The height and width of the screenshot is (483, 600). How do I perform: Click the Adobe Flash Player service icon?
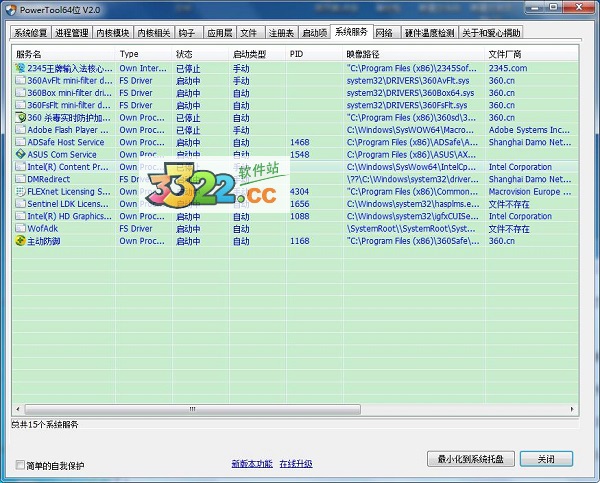(20, 130)
